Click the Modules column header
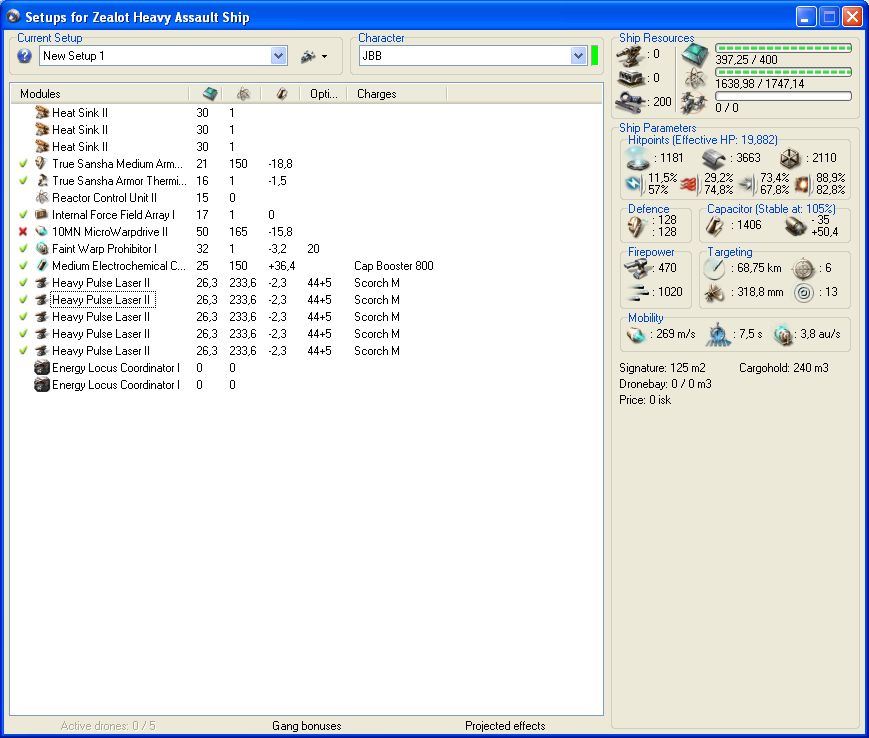Screen dimensions: 869x738 [x=40, y=94]
